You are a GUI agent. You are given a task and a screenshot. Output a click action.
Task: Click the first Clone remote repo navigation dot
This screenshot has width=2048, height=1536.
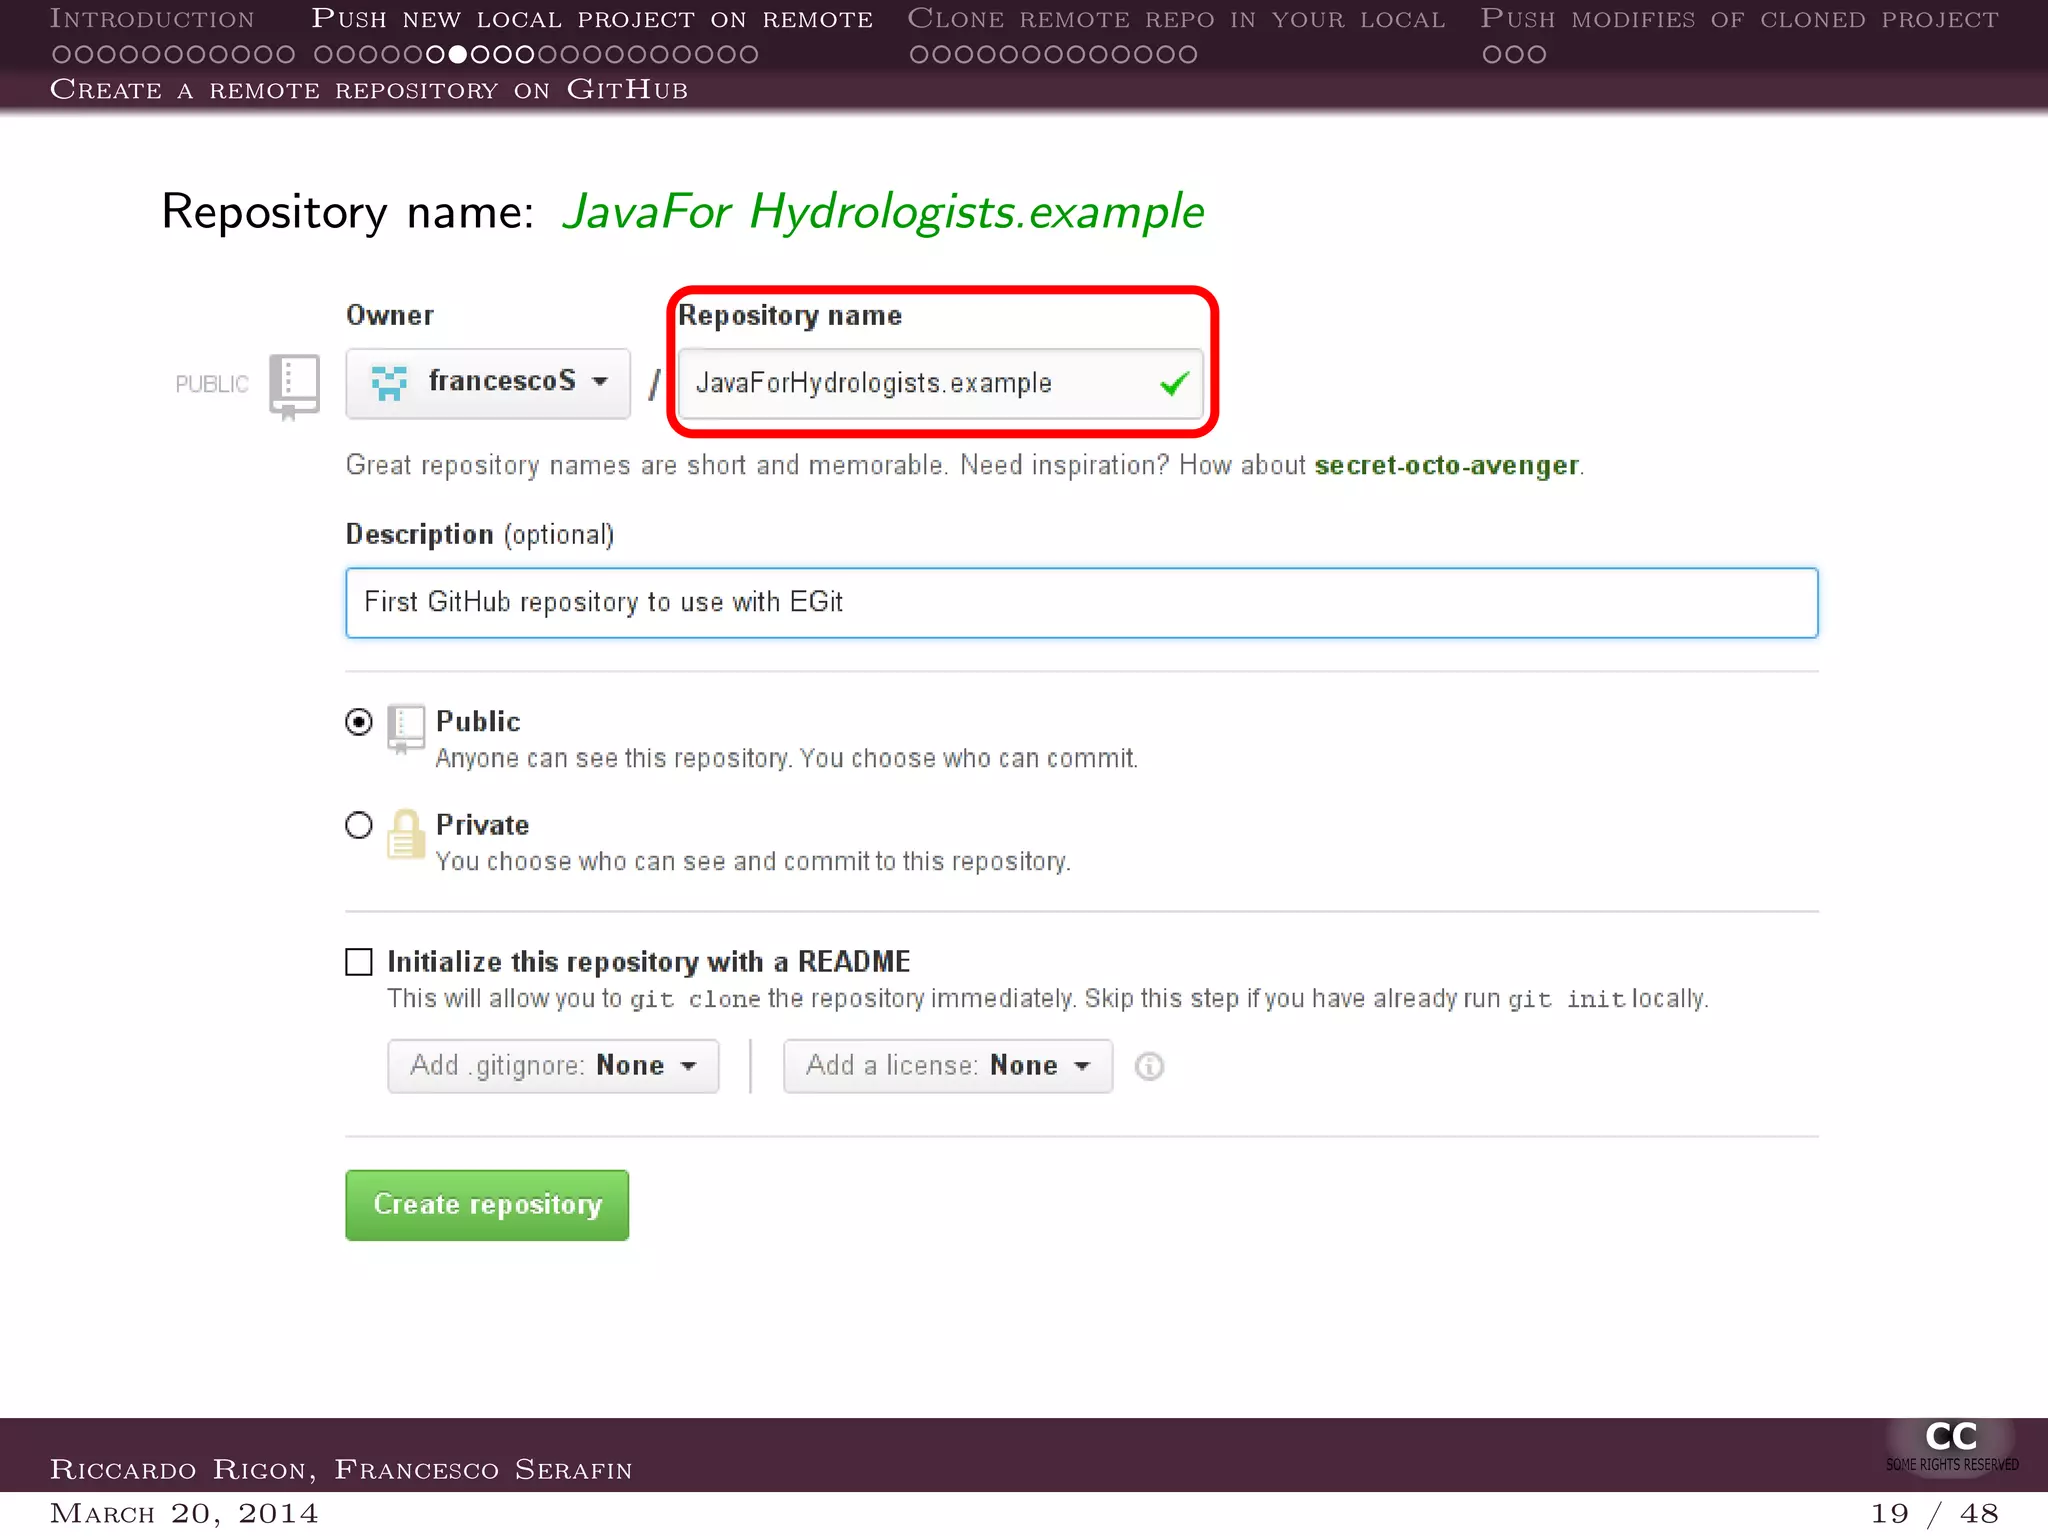(x=919, y=55)
